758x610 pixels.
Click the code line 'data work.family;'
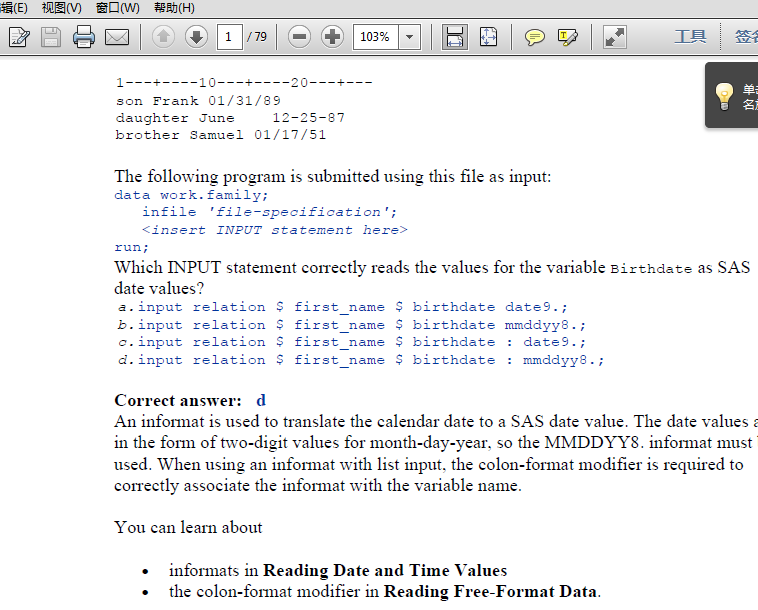tap(191, 195)
